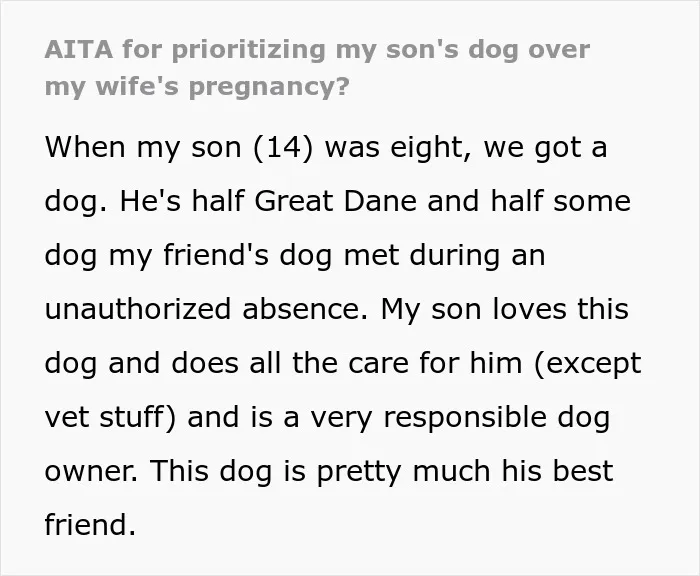Click the words "pretty much"
This screenshot has height=576, width=700.
tap(403, 472)
